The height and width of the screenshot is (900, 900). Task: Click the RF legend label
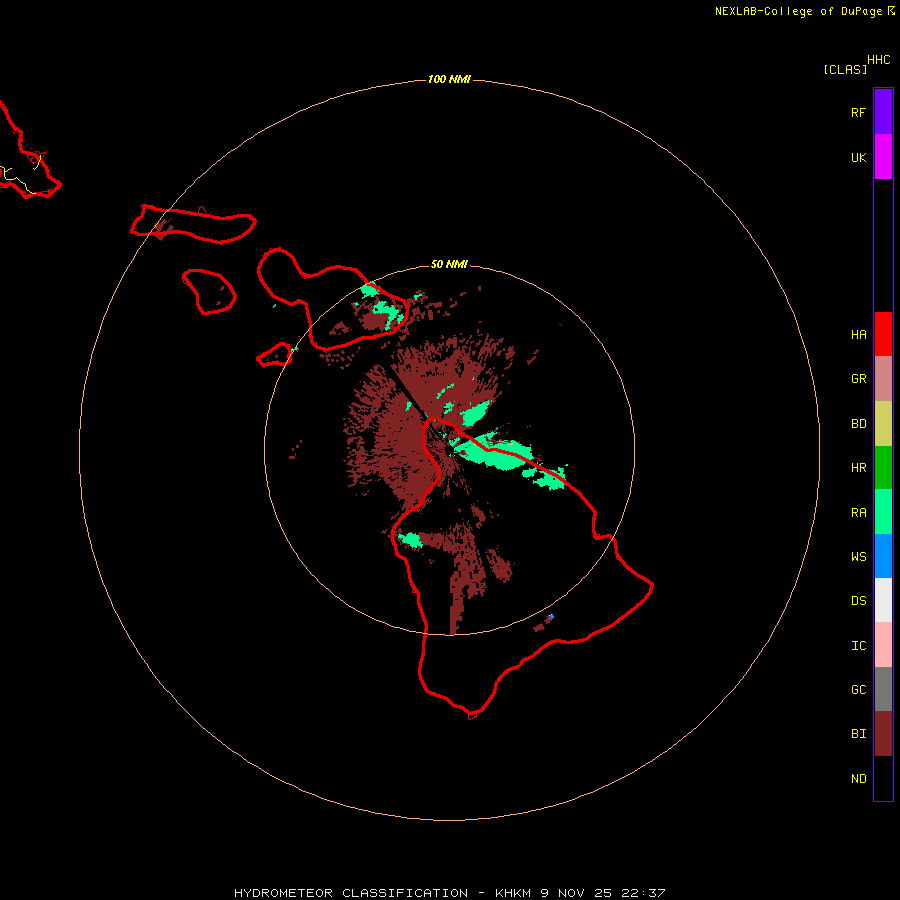click(858, 113)
